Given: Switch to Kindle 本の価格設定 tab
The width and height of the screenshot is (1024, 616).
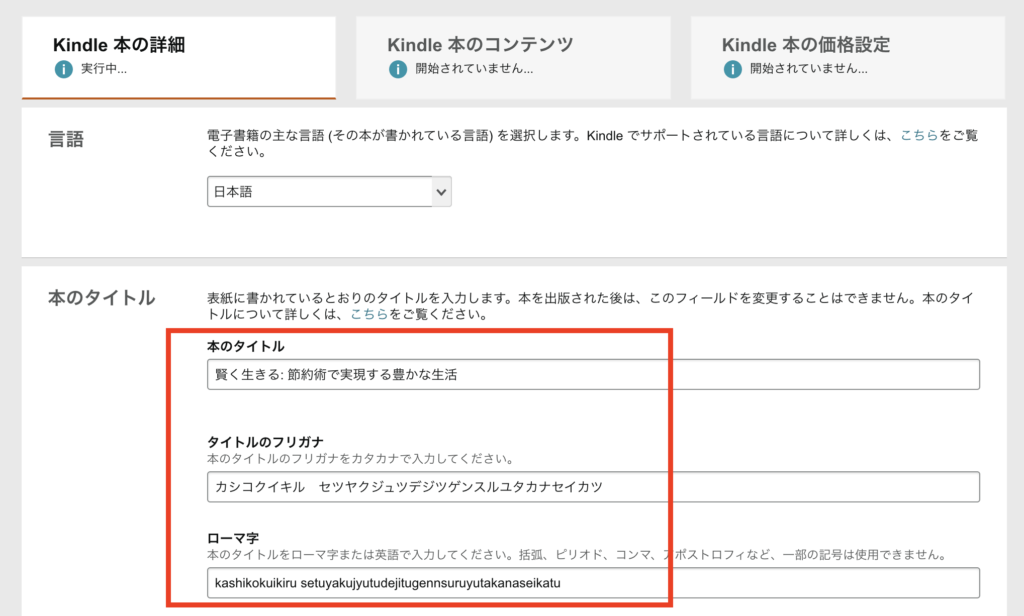Looking at the screenshot, I should [x=848, y=57].
